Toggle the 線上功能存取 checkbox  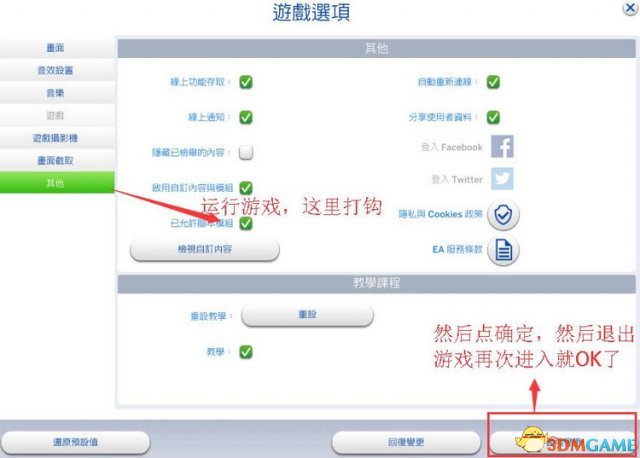[246, 82]
